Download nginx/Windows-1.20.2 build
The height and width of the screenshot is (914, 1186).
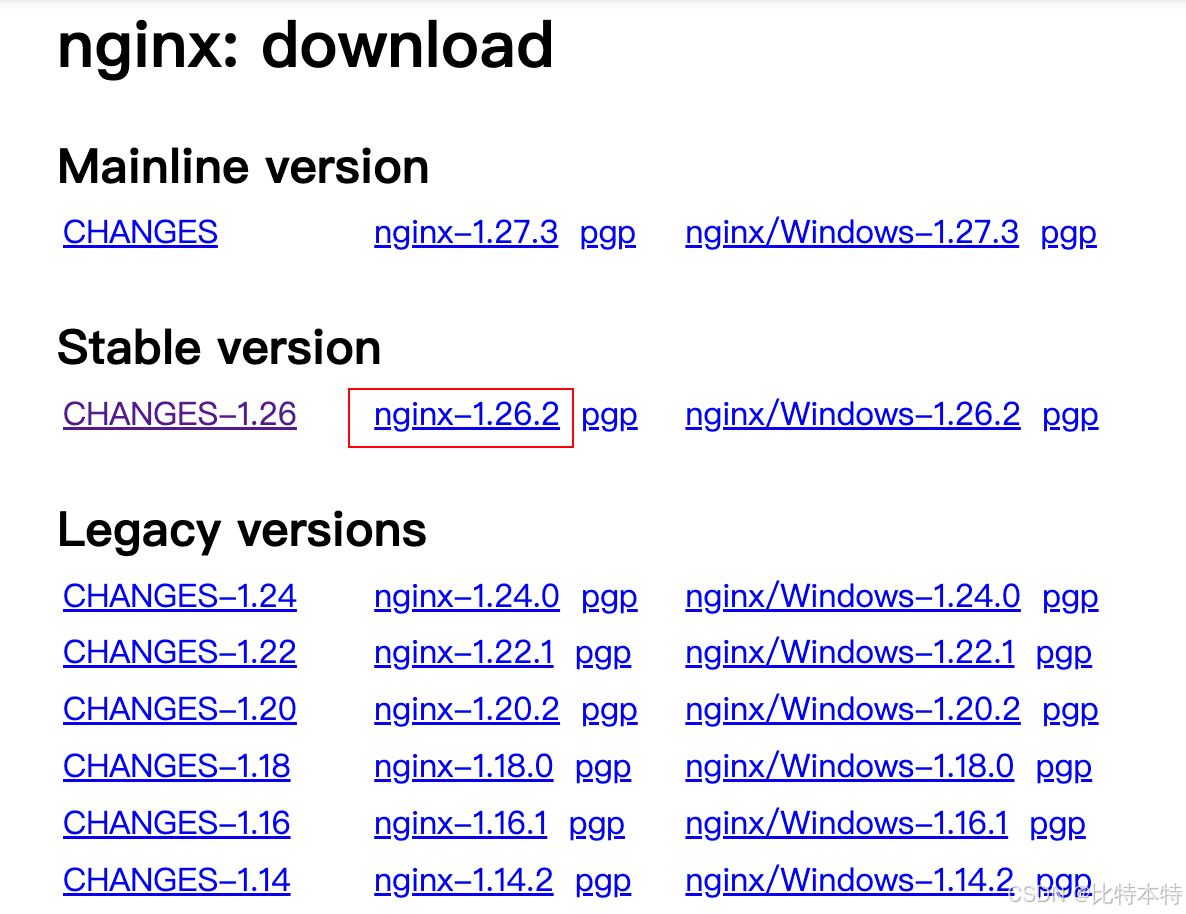(852, 709)
